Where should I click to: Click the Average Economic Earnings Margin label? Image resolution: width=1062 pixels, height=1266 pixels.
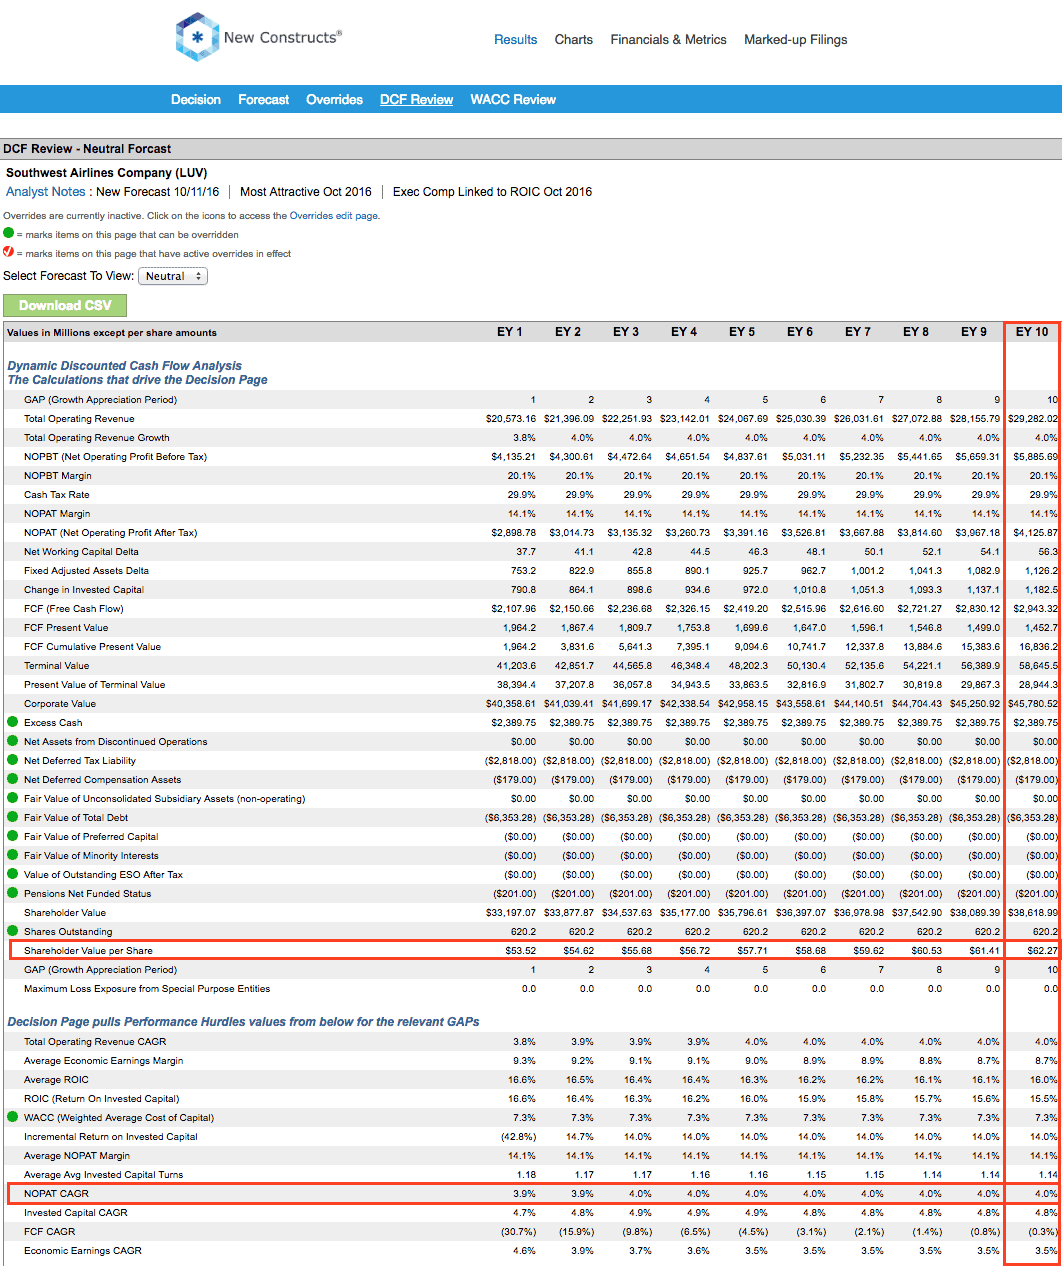point(104,1061)
